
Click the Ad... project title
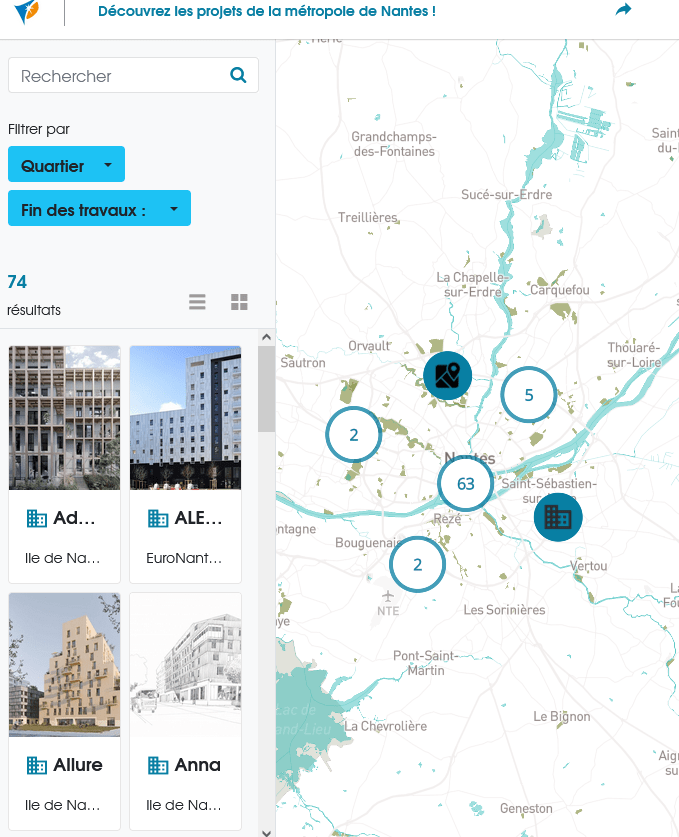click(74, 518)
